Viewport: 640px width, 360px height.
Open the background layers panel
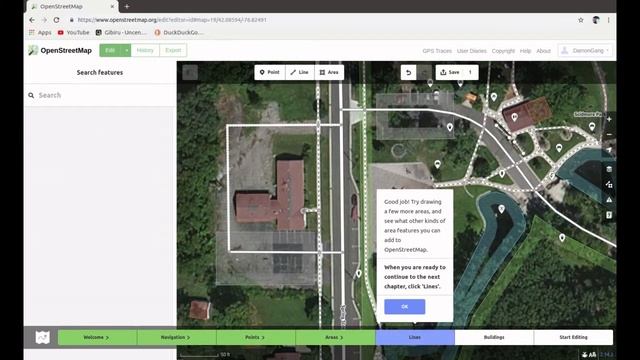609,169
